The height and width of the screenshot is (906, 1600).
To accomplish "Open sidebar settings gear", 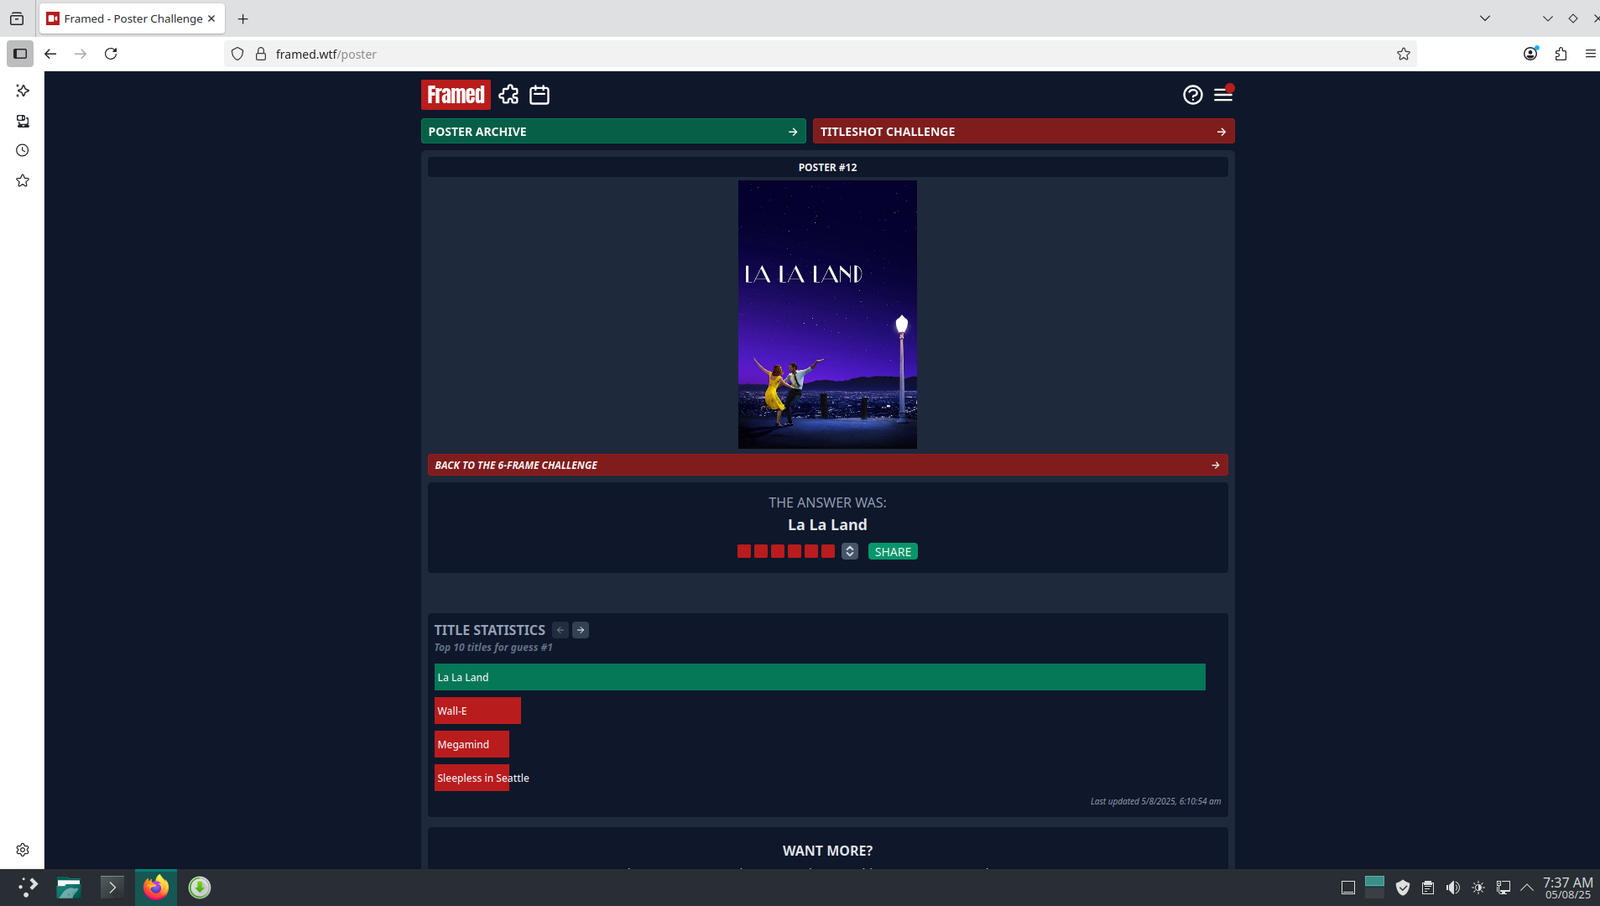I will tap(22, 850).
